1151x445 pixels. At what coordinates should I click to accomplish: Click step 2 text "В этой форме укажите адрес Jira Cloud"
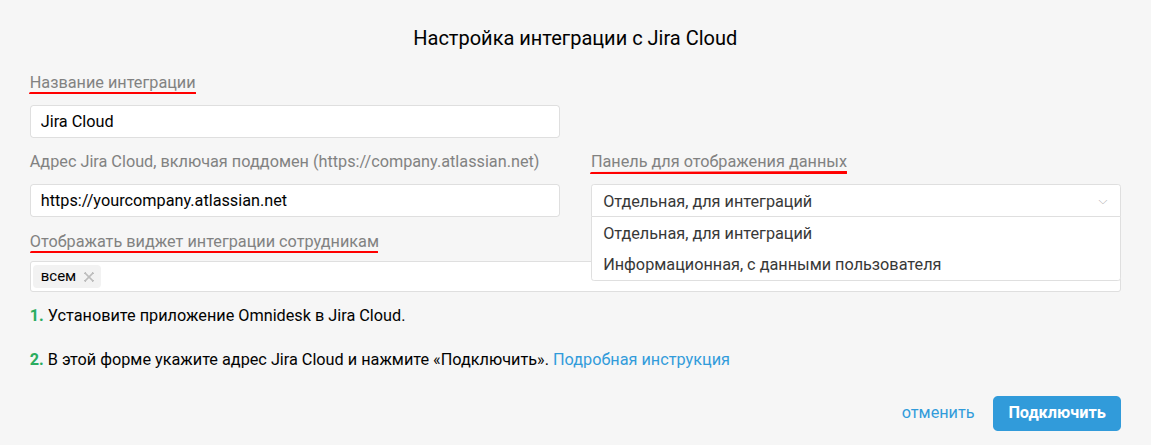(x=196, y=360)
